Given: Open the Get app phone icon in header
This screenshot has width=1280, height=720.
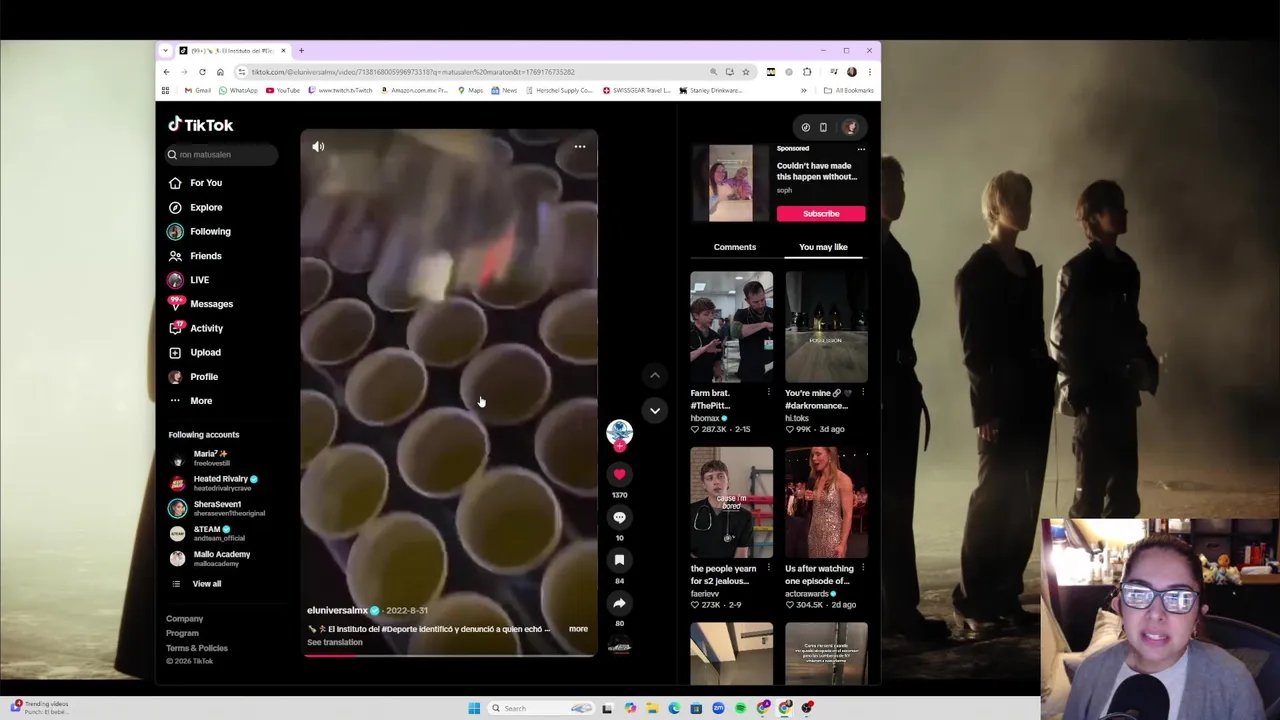Looking at the screenshot, I should (x=823, y=127).
